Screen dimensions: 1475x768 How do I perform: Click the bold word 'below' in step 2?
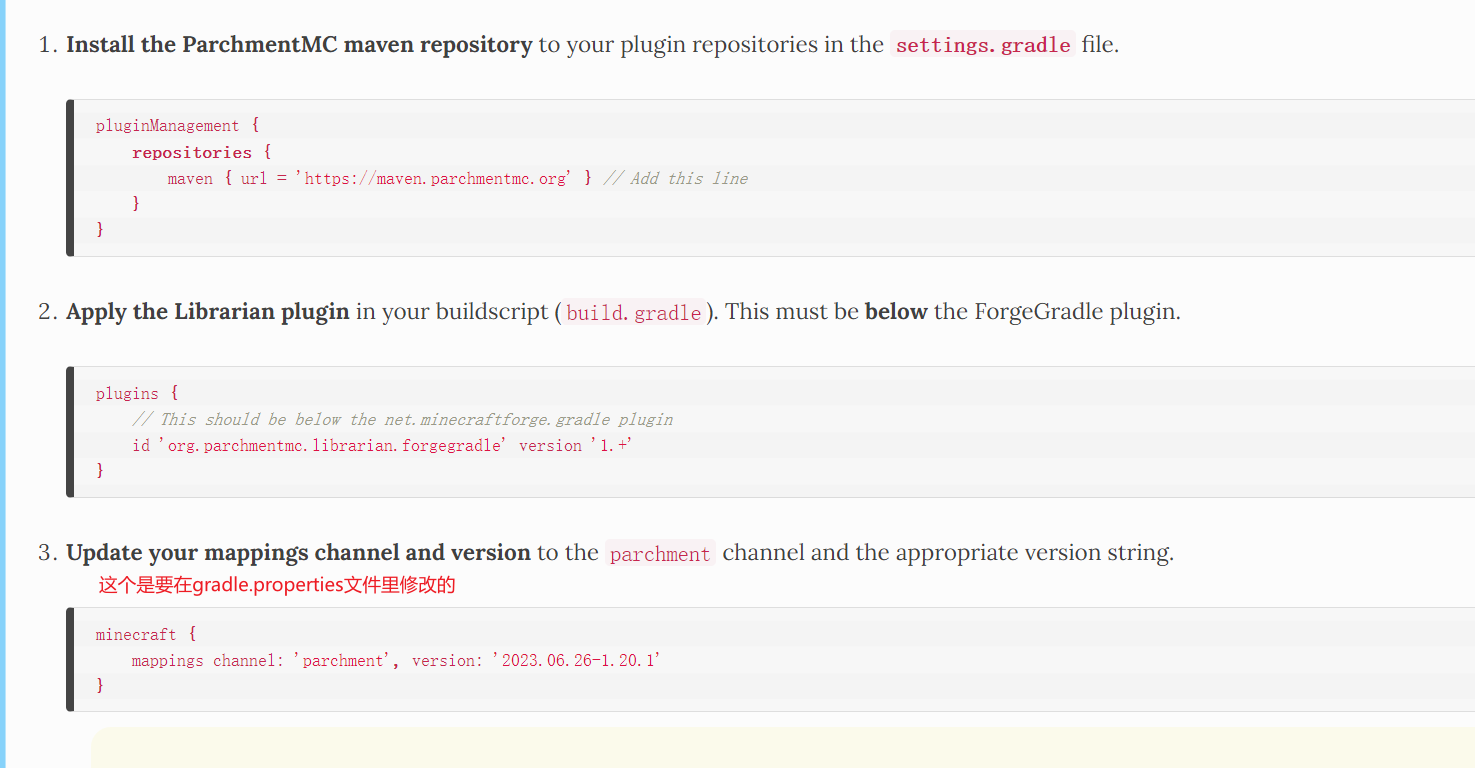[896, 312]
